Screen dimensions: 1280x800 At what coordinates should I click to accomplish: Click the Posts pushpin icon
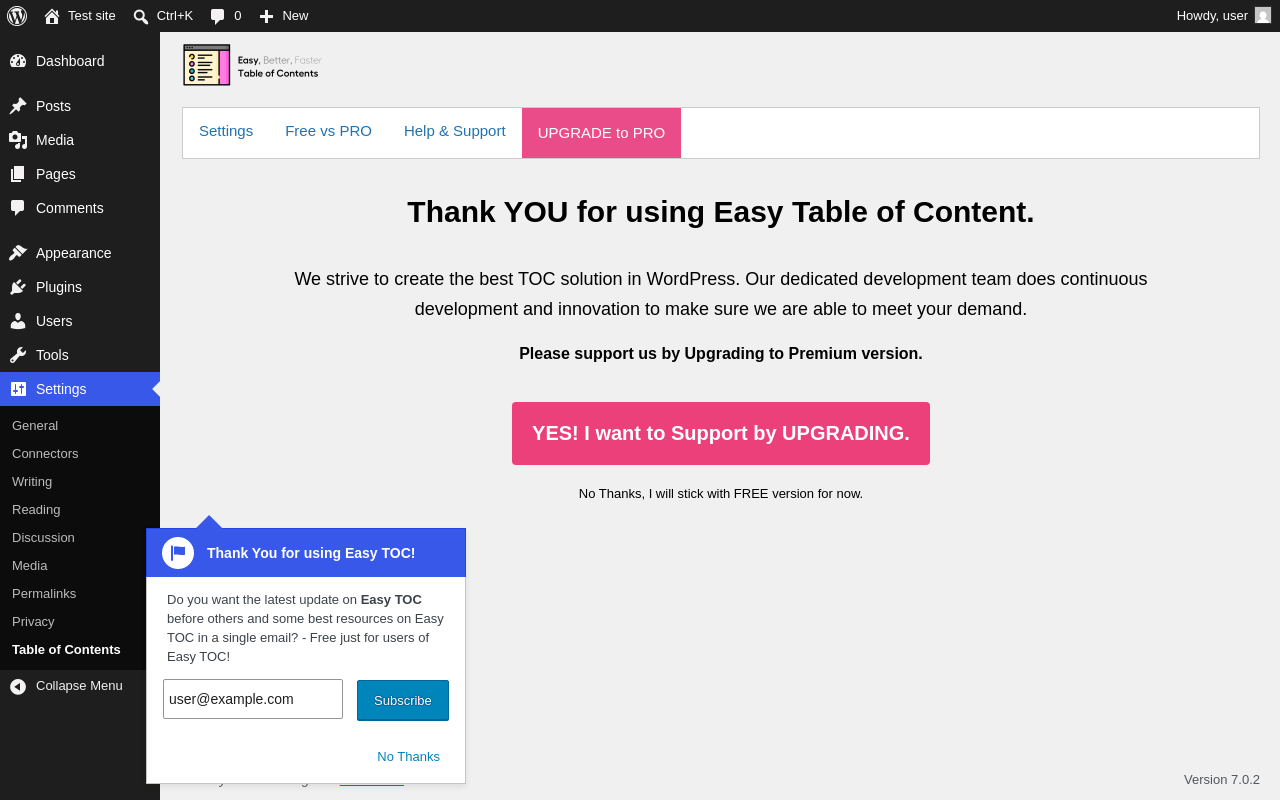[x=18, y=106]
